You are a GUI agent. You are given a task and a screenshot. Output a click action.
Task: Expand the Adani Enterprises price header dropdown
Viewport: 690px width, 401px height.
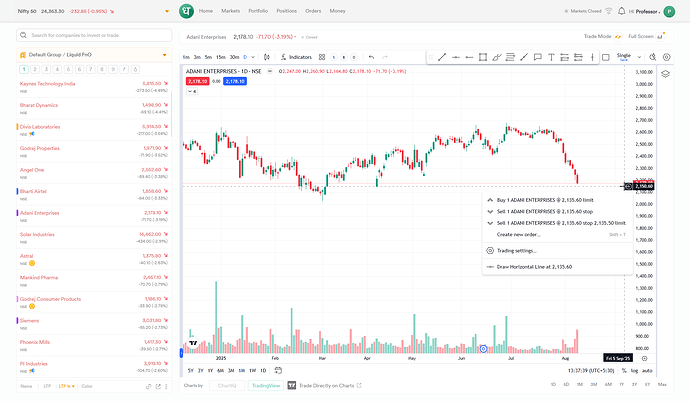coord(295,37)
